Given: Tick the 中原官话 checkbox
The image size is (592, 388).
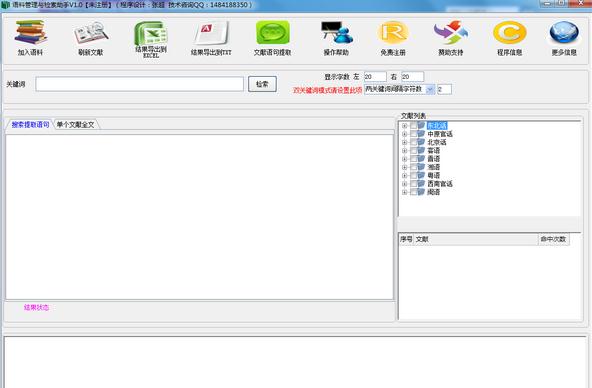Looking at the screenshot, I should 413,134.
